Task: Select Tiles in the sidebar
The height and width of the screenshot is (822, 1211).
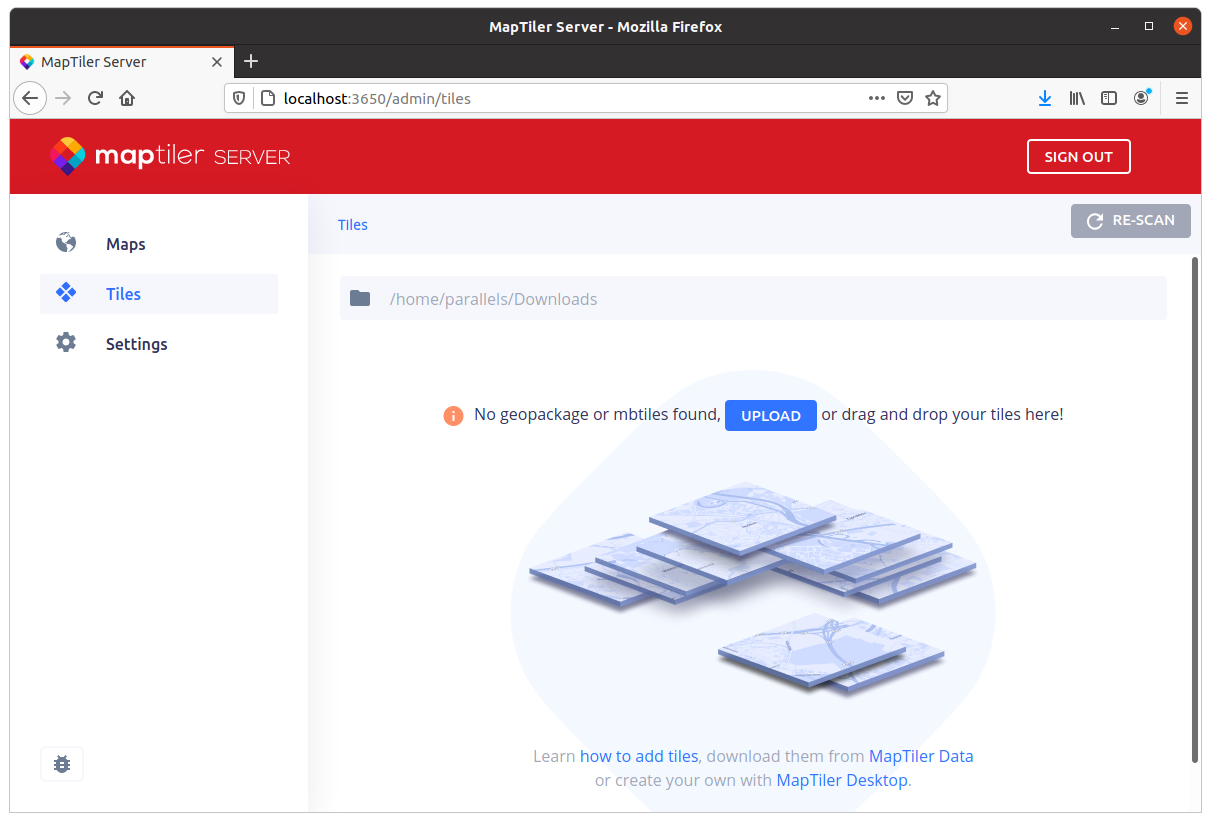Action: click(123, 294)
